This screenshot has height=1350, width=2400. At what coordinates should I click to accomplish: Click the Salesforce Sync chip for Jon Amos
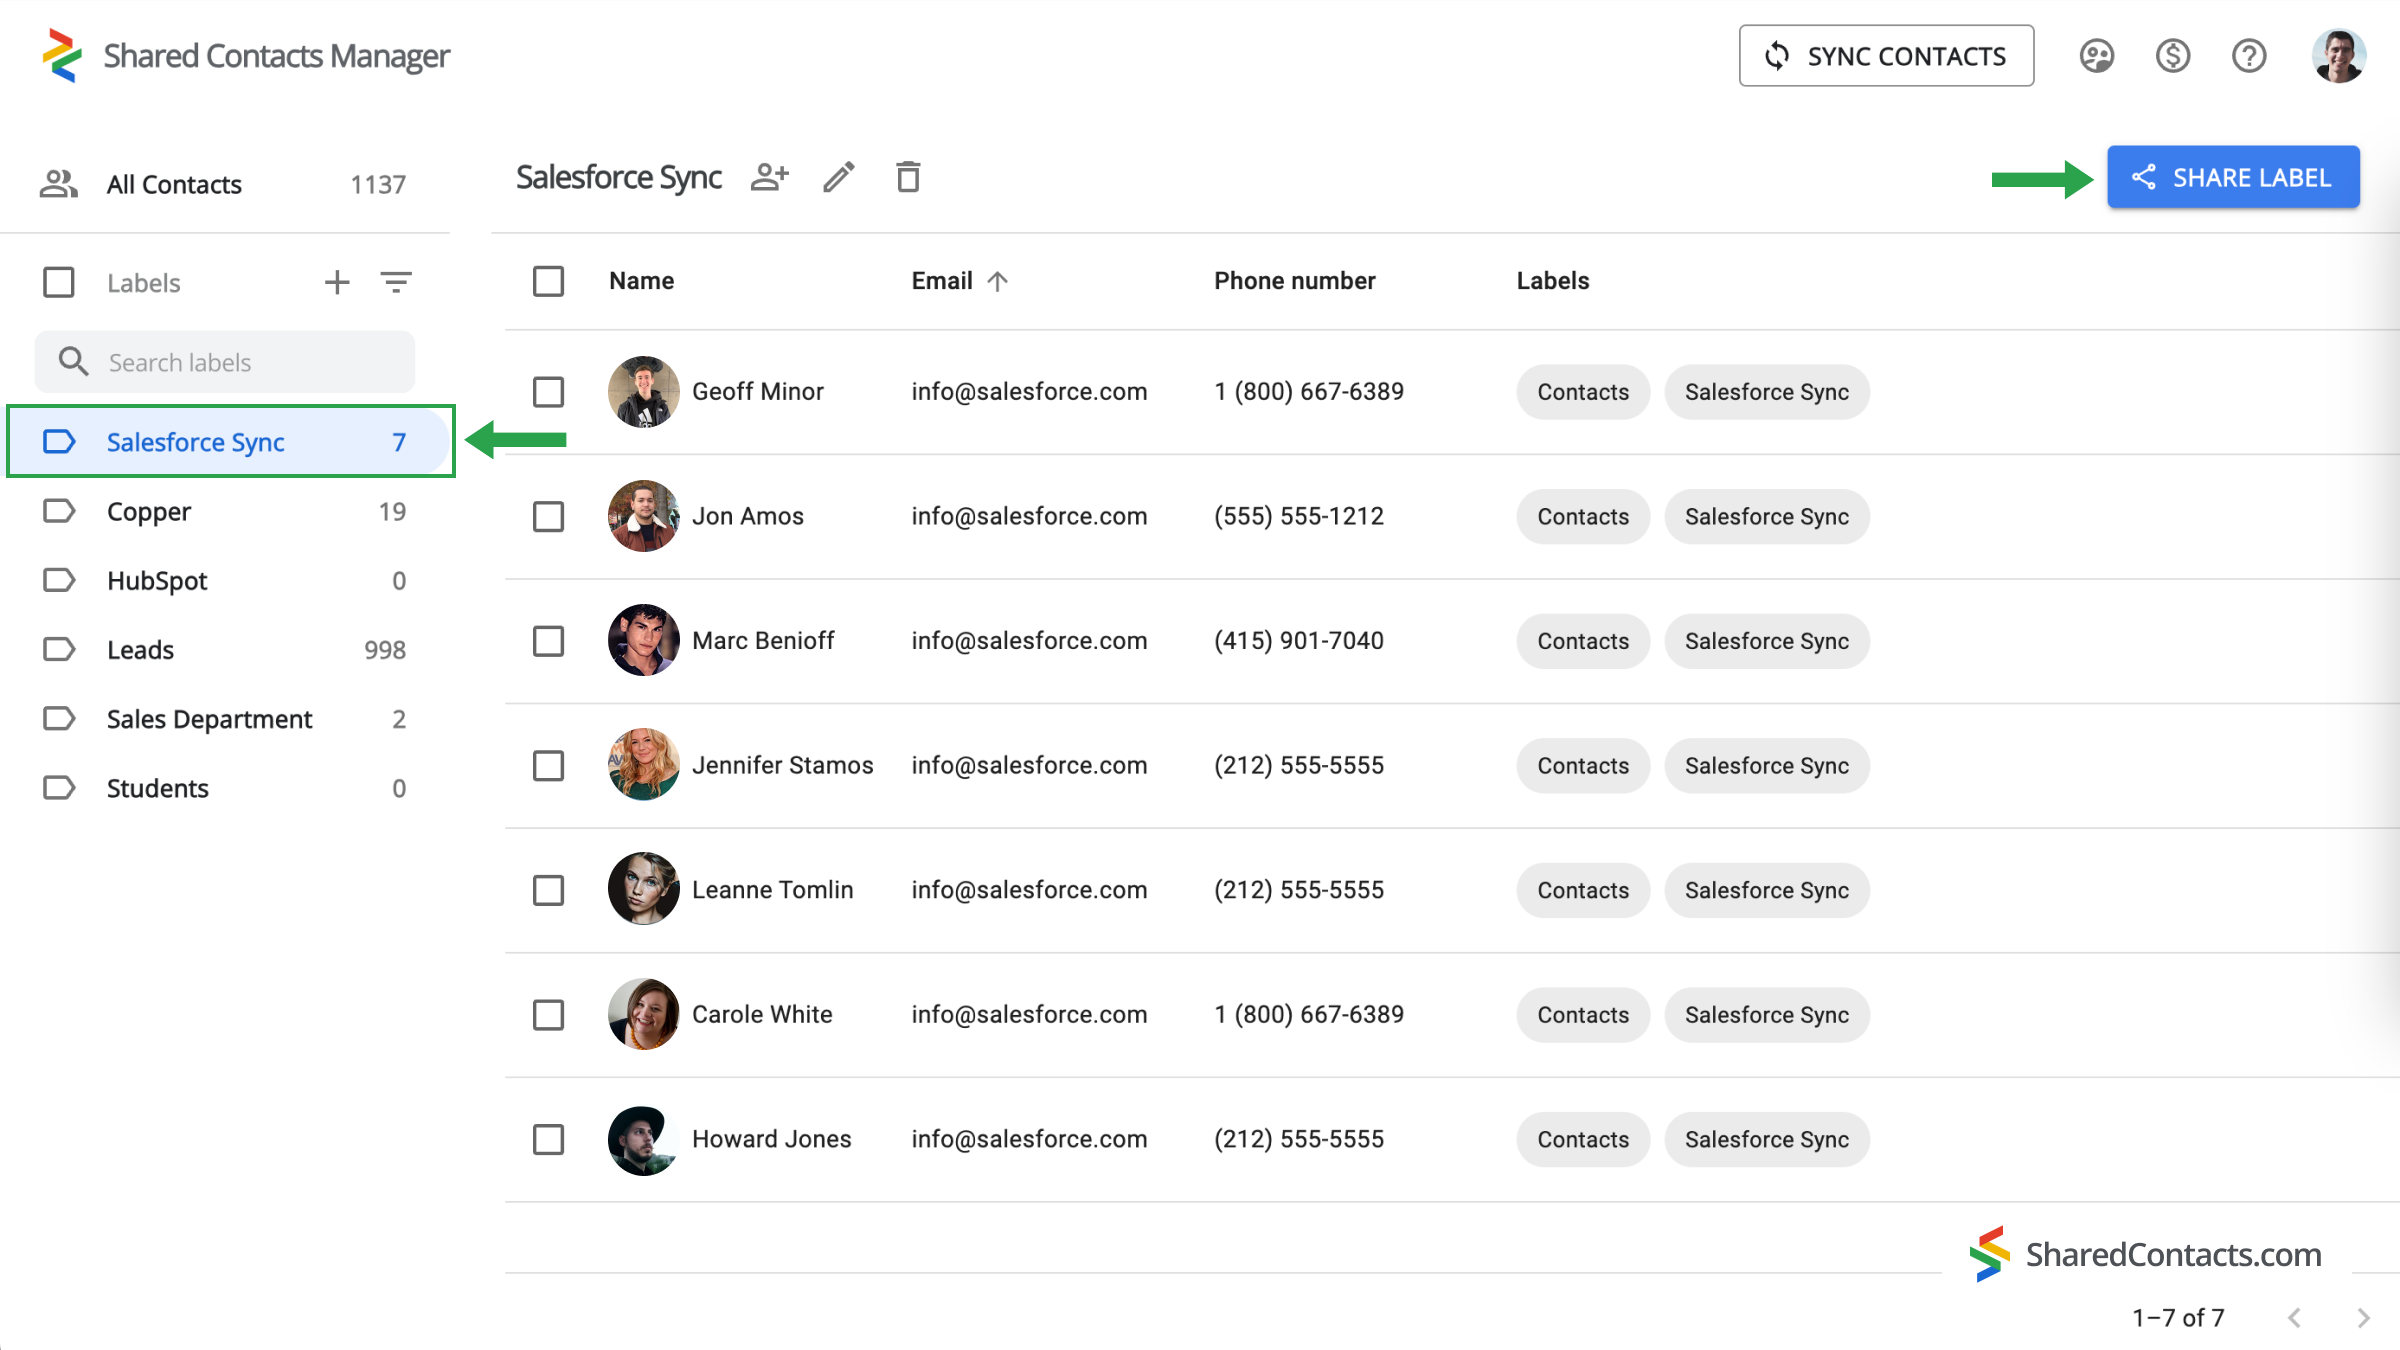[x=1767, y=517]
